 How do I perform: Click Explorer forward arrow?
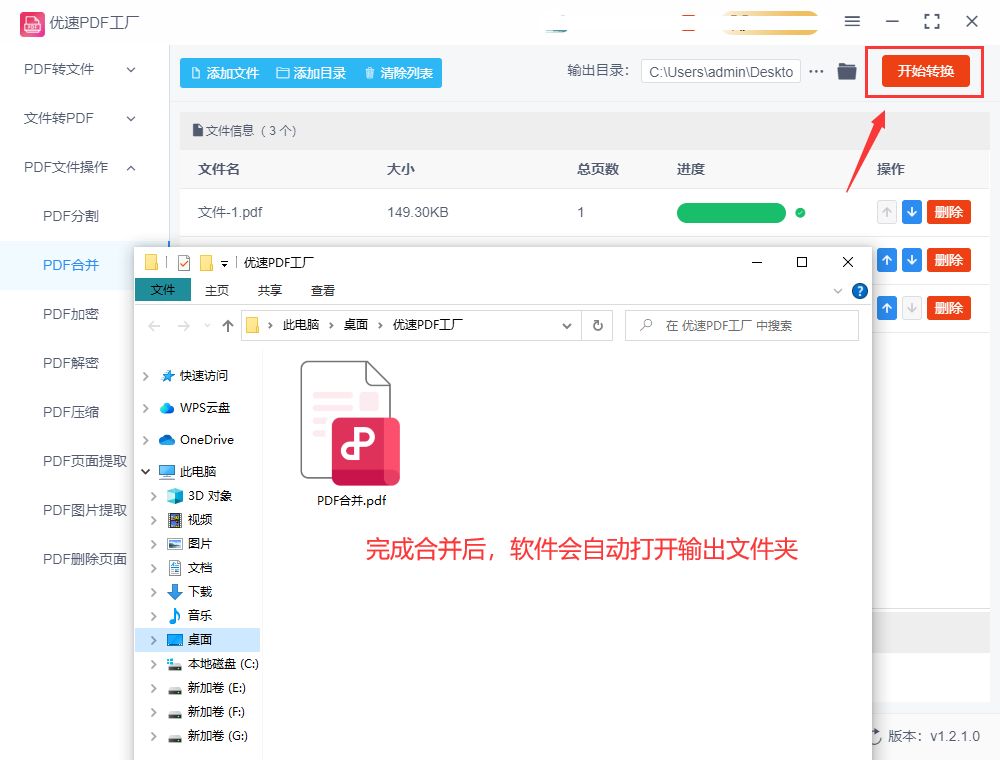click(184, 326)
